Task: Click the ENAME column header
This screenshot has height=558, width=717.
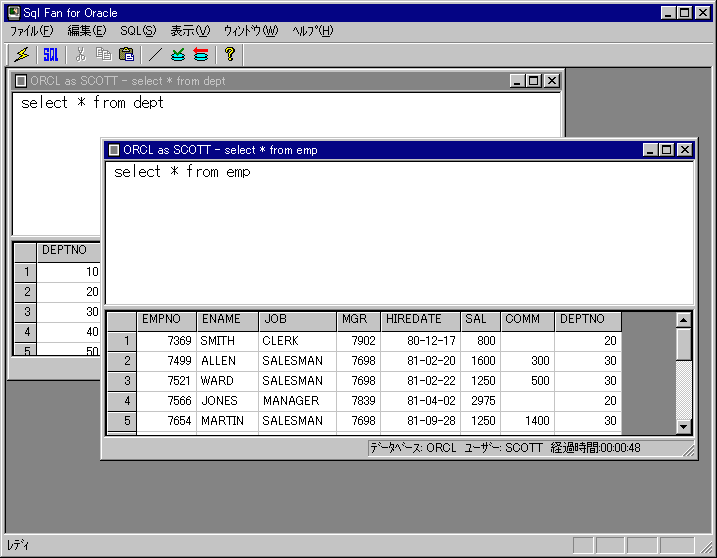Action: click(x=228, y=321)
